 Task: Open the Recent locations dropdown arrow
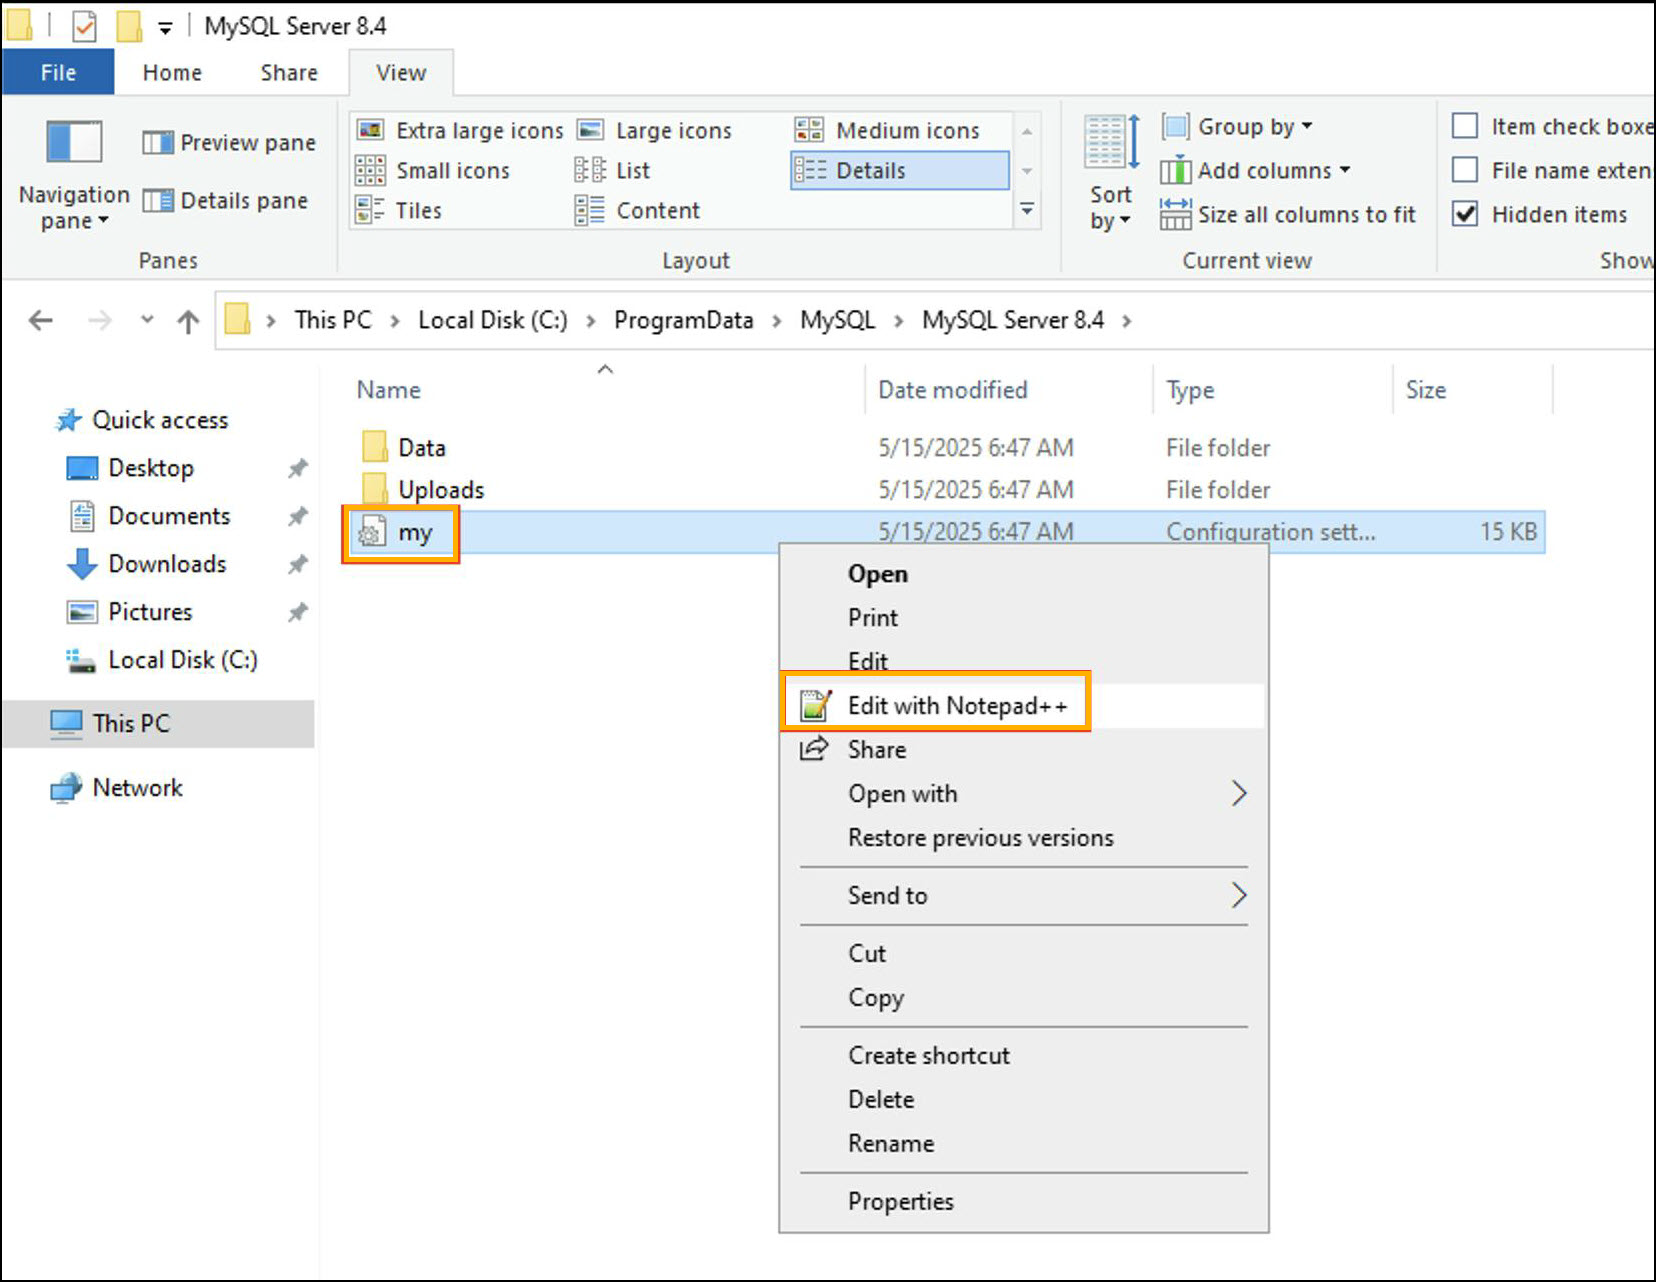(x=147, y=320)
